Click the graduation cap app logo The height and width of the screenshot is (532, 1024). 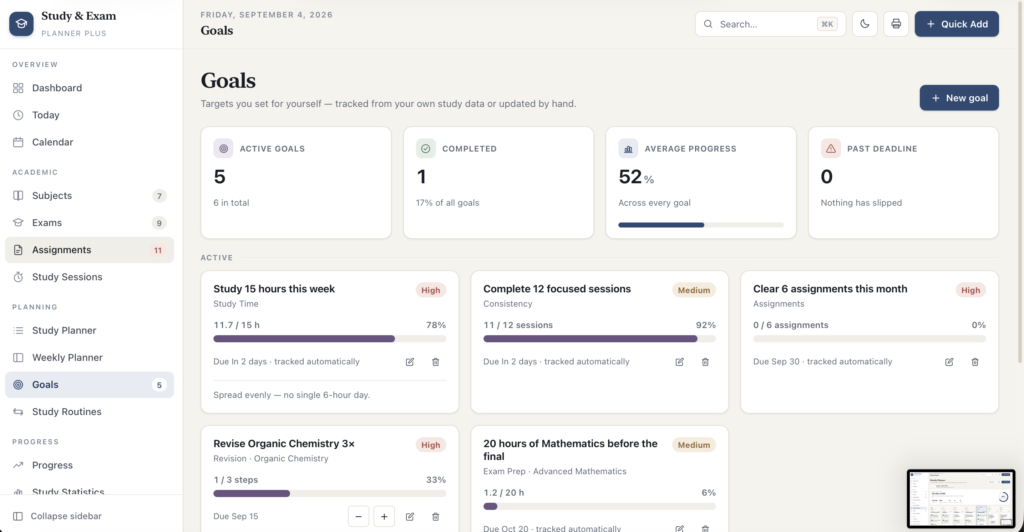tap(21, 23)
